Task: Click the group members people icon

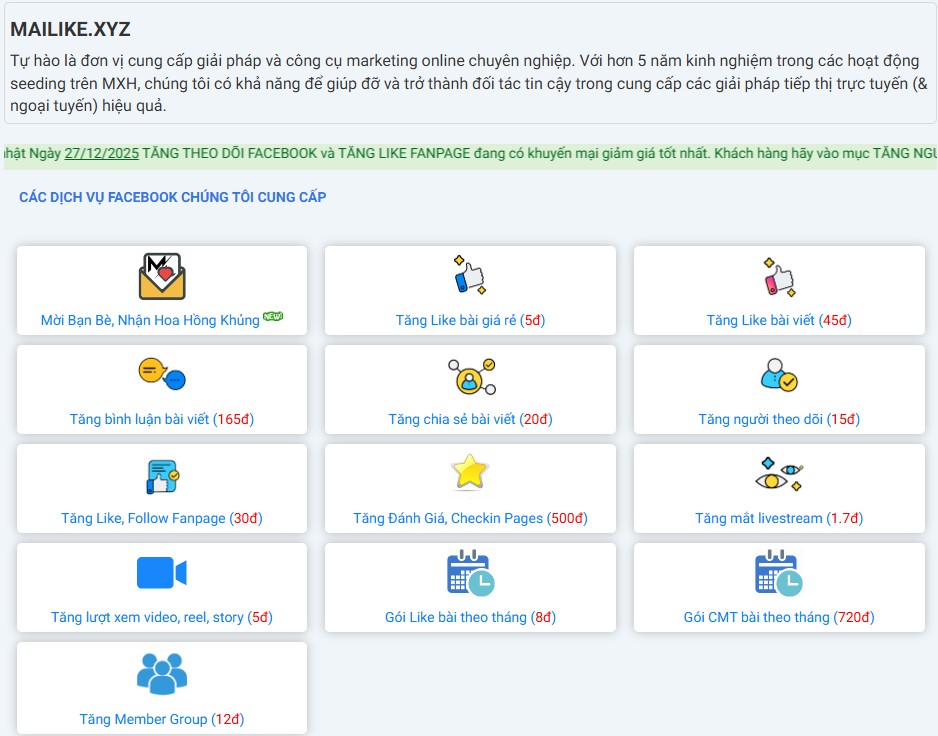Action: [162, 674]
